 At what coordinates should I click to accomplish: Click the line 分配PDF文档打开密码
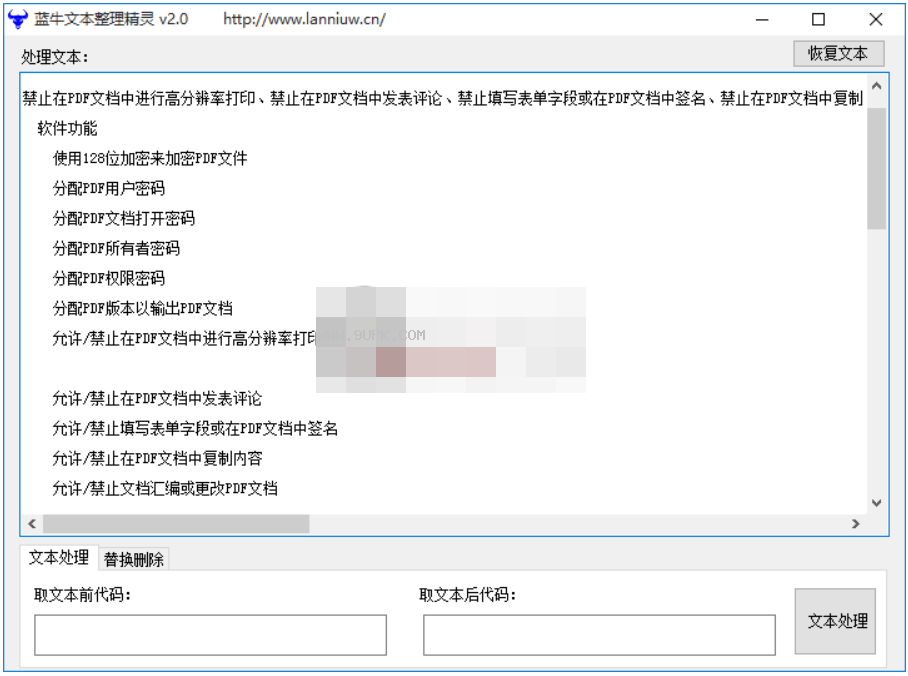coord(123,218)
